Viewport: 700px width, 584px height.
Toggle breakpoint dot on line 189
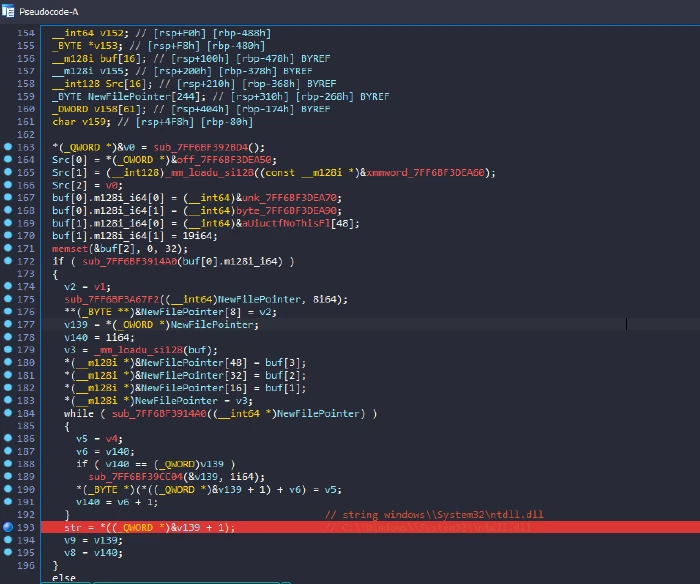(8, 476)
